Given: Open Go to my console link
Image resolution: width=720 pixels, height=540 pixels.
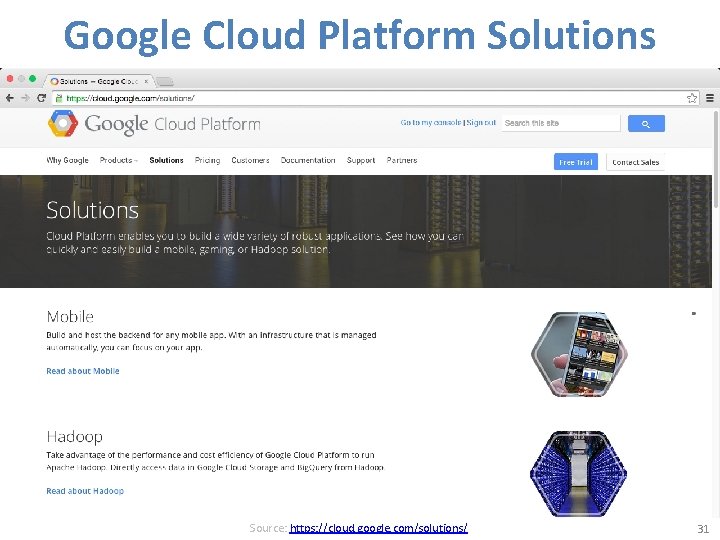Looking at the screenshot, I should click(431, 123).
